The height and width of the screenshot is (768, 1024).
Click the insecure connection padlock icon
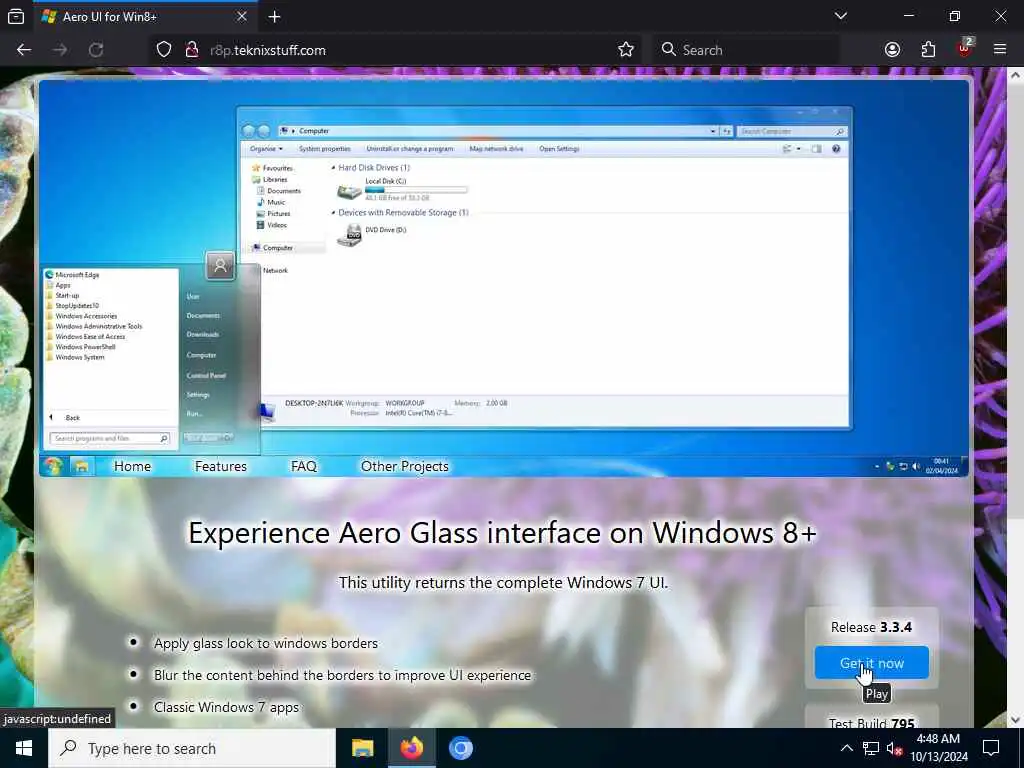(191, 50)
